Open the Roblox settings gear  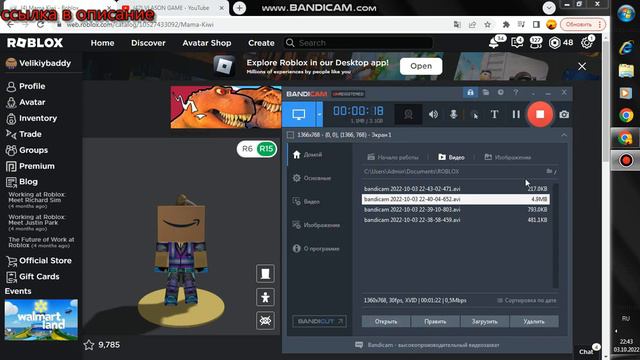587,42
